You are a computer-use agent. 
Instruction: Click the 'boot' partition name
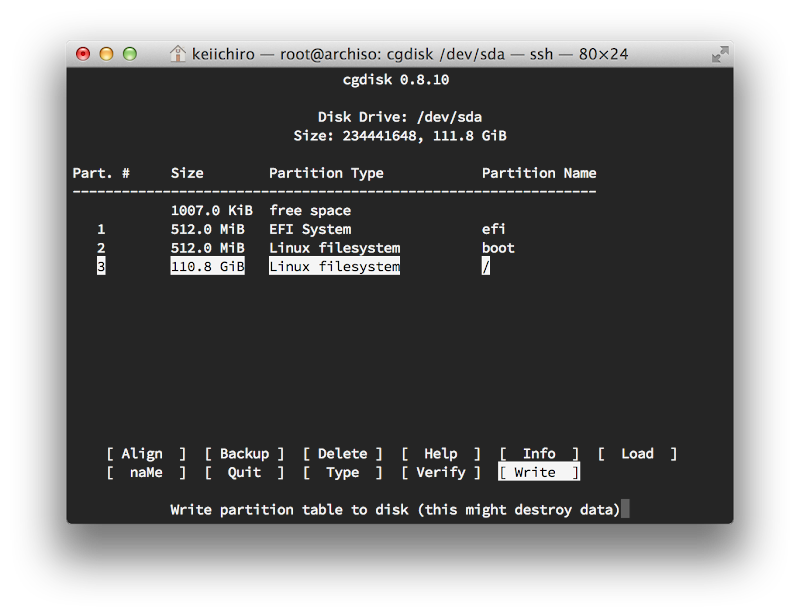pyautogui.click(x=498, y=248)
